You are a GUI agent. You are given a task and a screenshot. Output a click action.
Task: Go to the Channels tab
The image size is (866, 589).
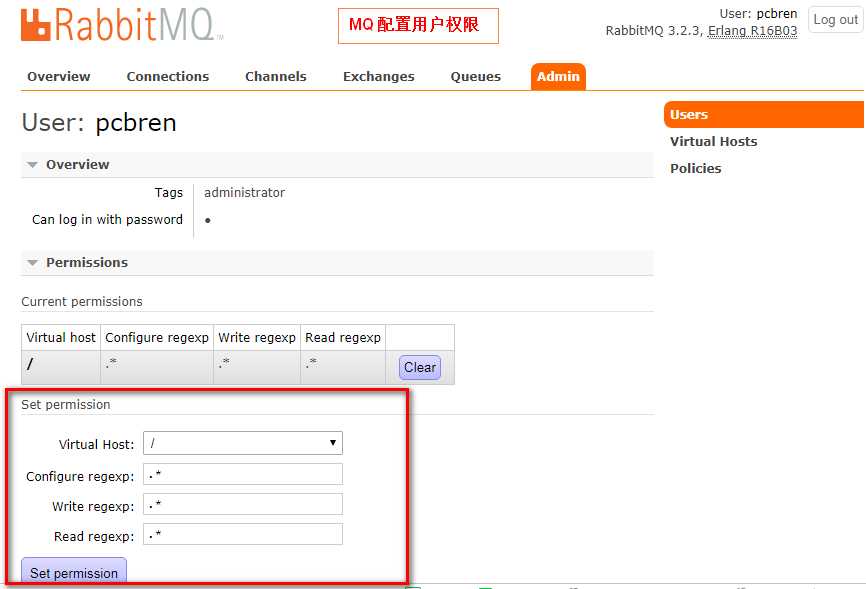point(276,76)
